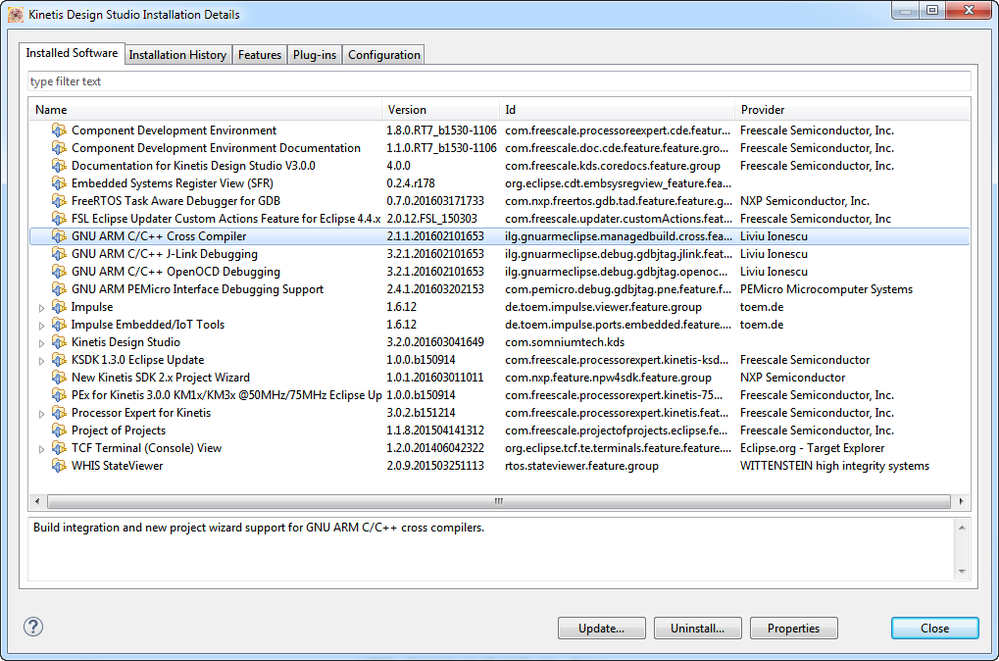Expand the Processor Expert for Kinetis node
The width and height of the screenshot is (999, 661).
(x=41, y=414)
